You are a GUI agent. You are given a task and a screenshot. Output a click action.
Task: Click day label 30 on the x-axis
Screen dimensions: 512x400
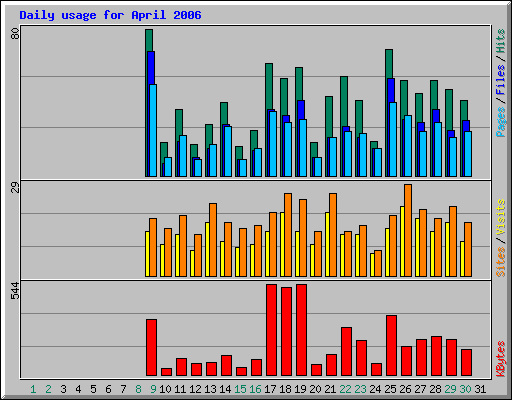(x=465, y=389)
